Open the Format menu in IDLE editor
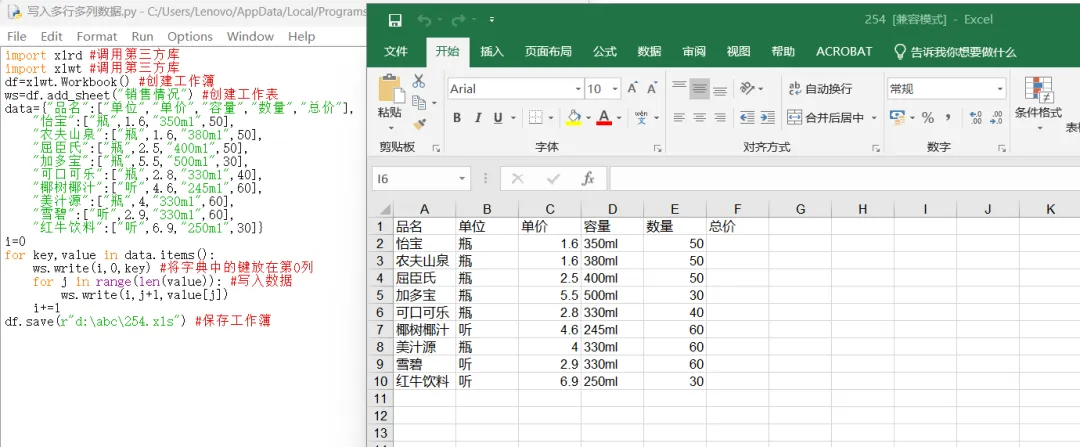 97,37
